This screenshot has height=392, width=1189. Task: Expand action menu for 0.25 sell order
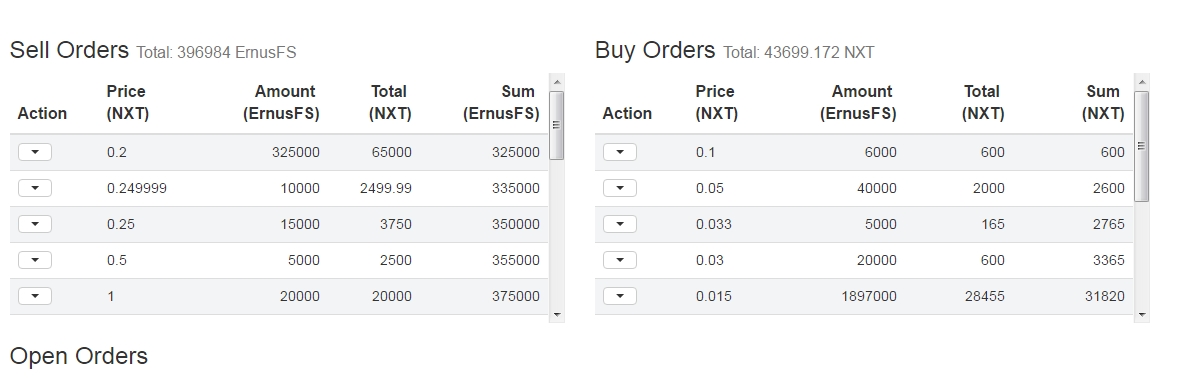click(x=35, y=224)
